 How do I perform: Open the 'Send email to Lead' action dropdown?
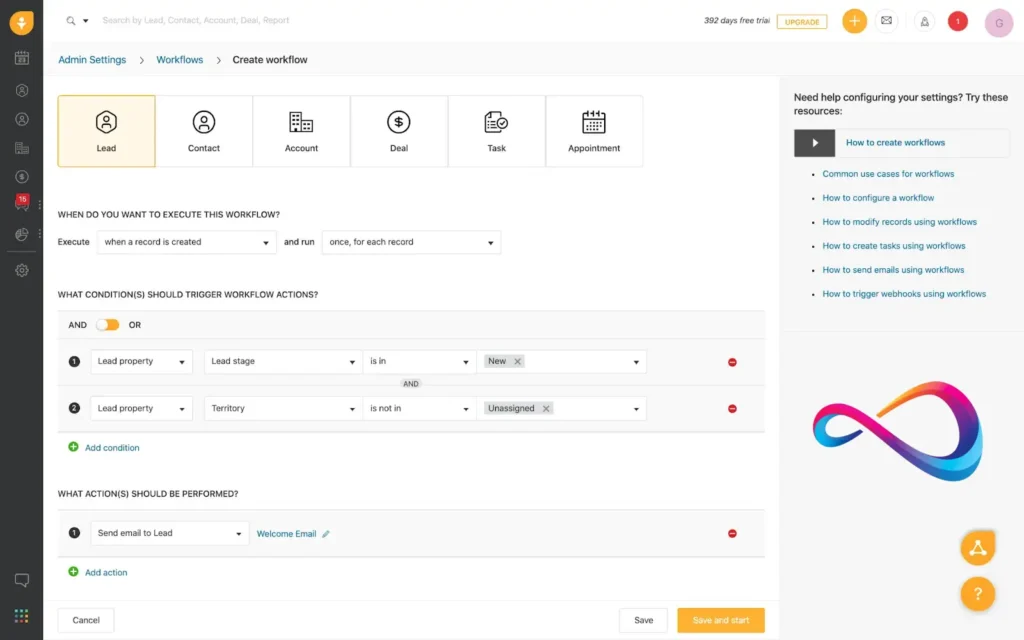tap(169, 534)
